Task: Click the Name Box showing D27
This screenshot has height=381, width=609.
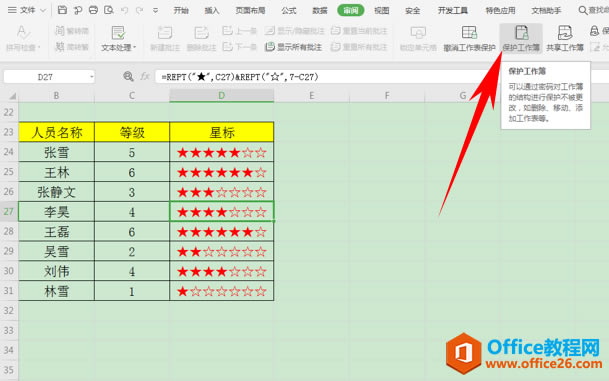Action: click(45, 77)
